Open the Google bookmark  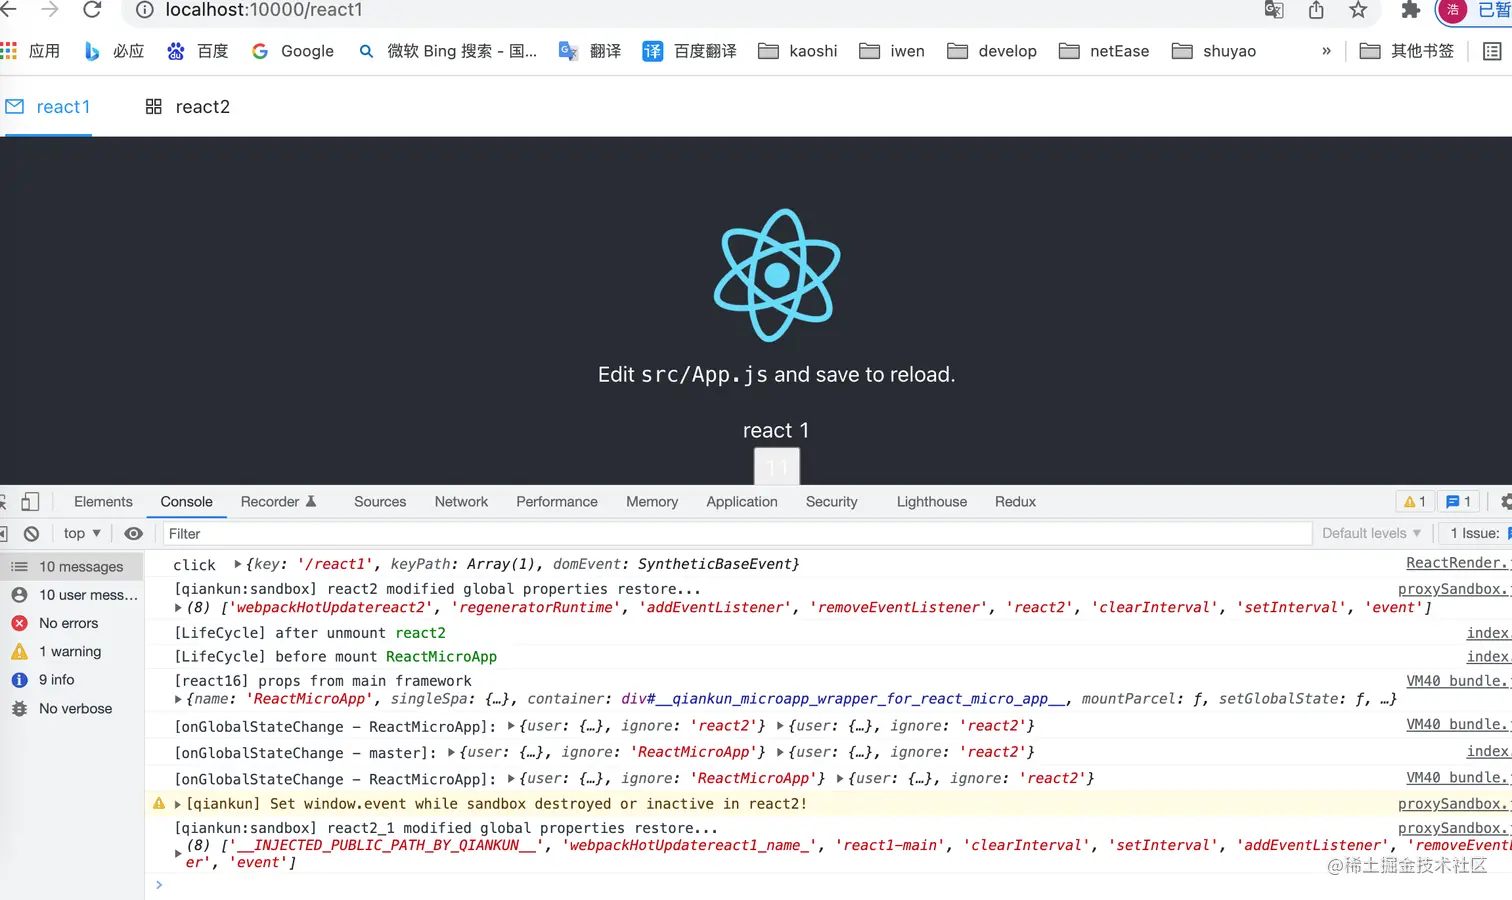point(292,51)
